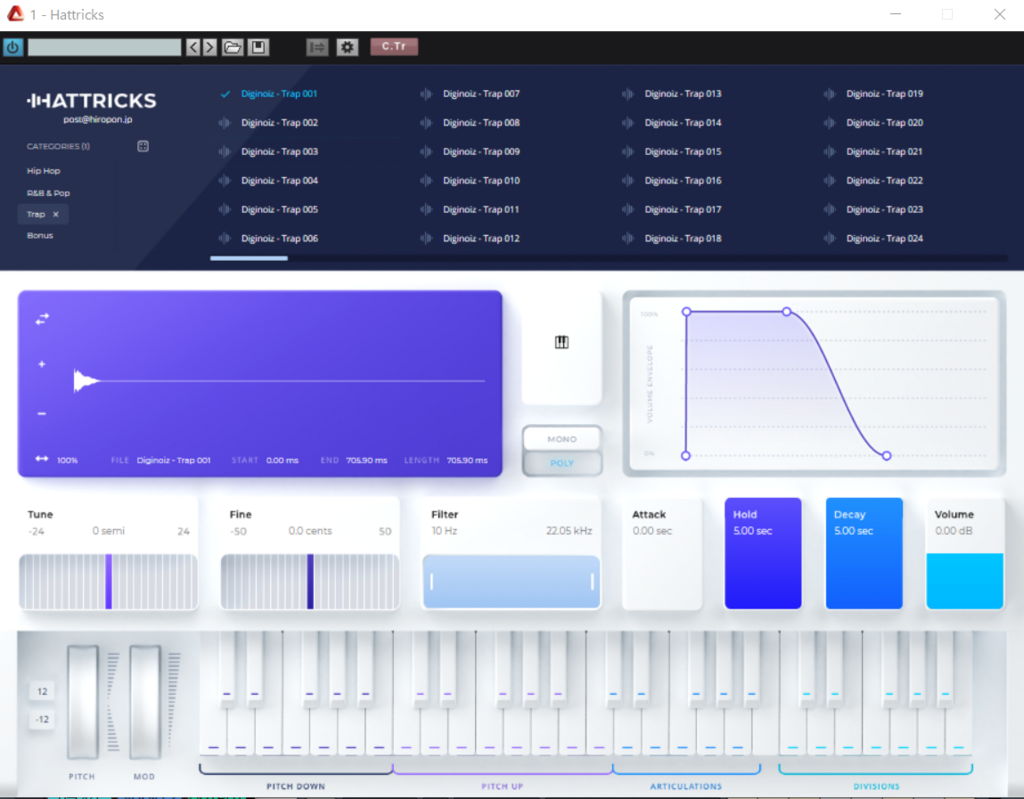Click the random dice icon beside Categories
The height and width of the screenshot is (799, 1024).
(143, 146)
